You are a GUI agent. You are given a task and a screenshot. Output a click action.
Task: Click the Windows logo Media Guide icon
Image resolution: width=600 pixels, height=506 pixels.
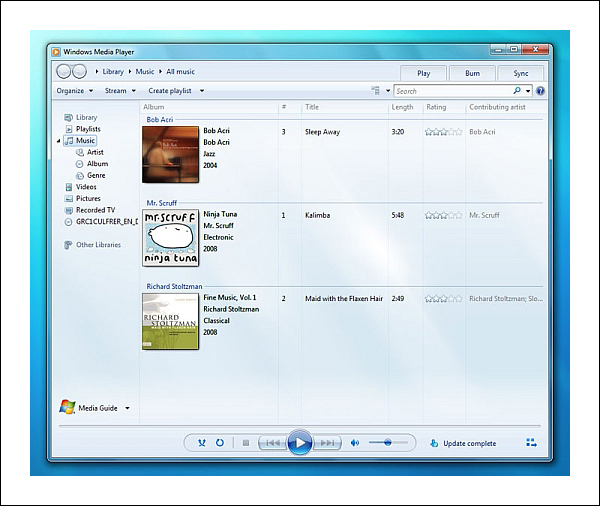coord(67,407)
